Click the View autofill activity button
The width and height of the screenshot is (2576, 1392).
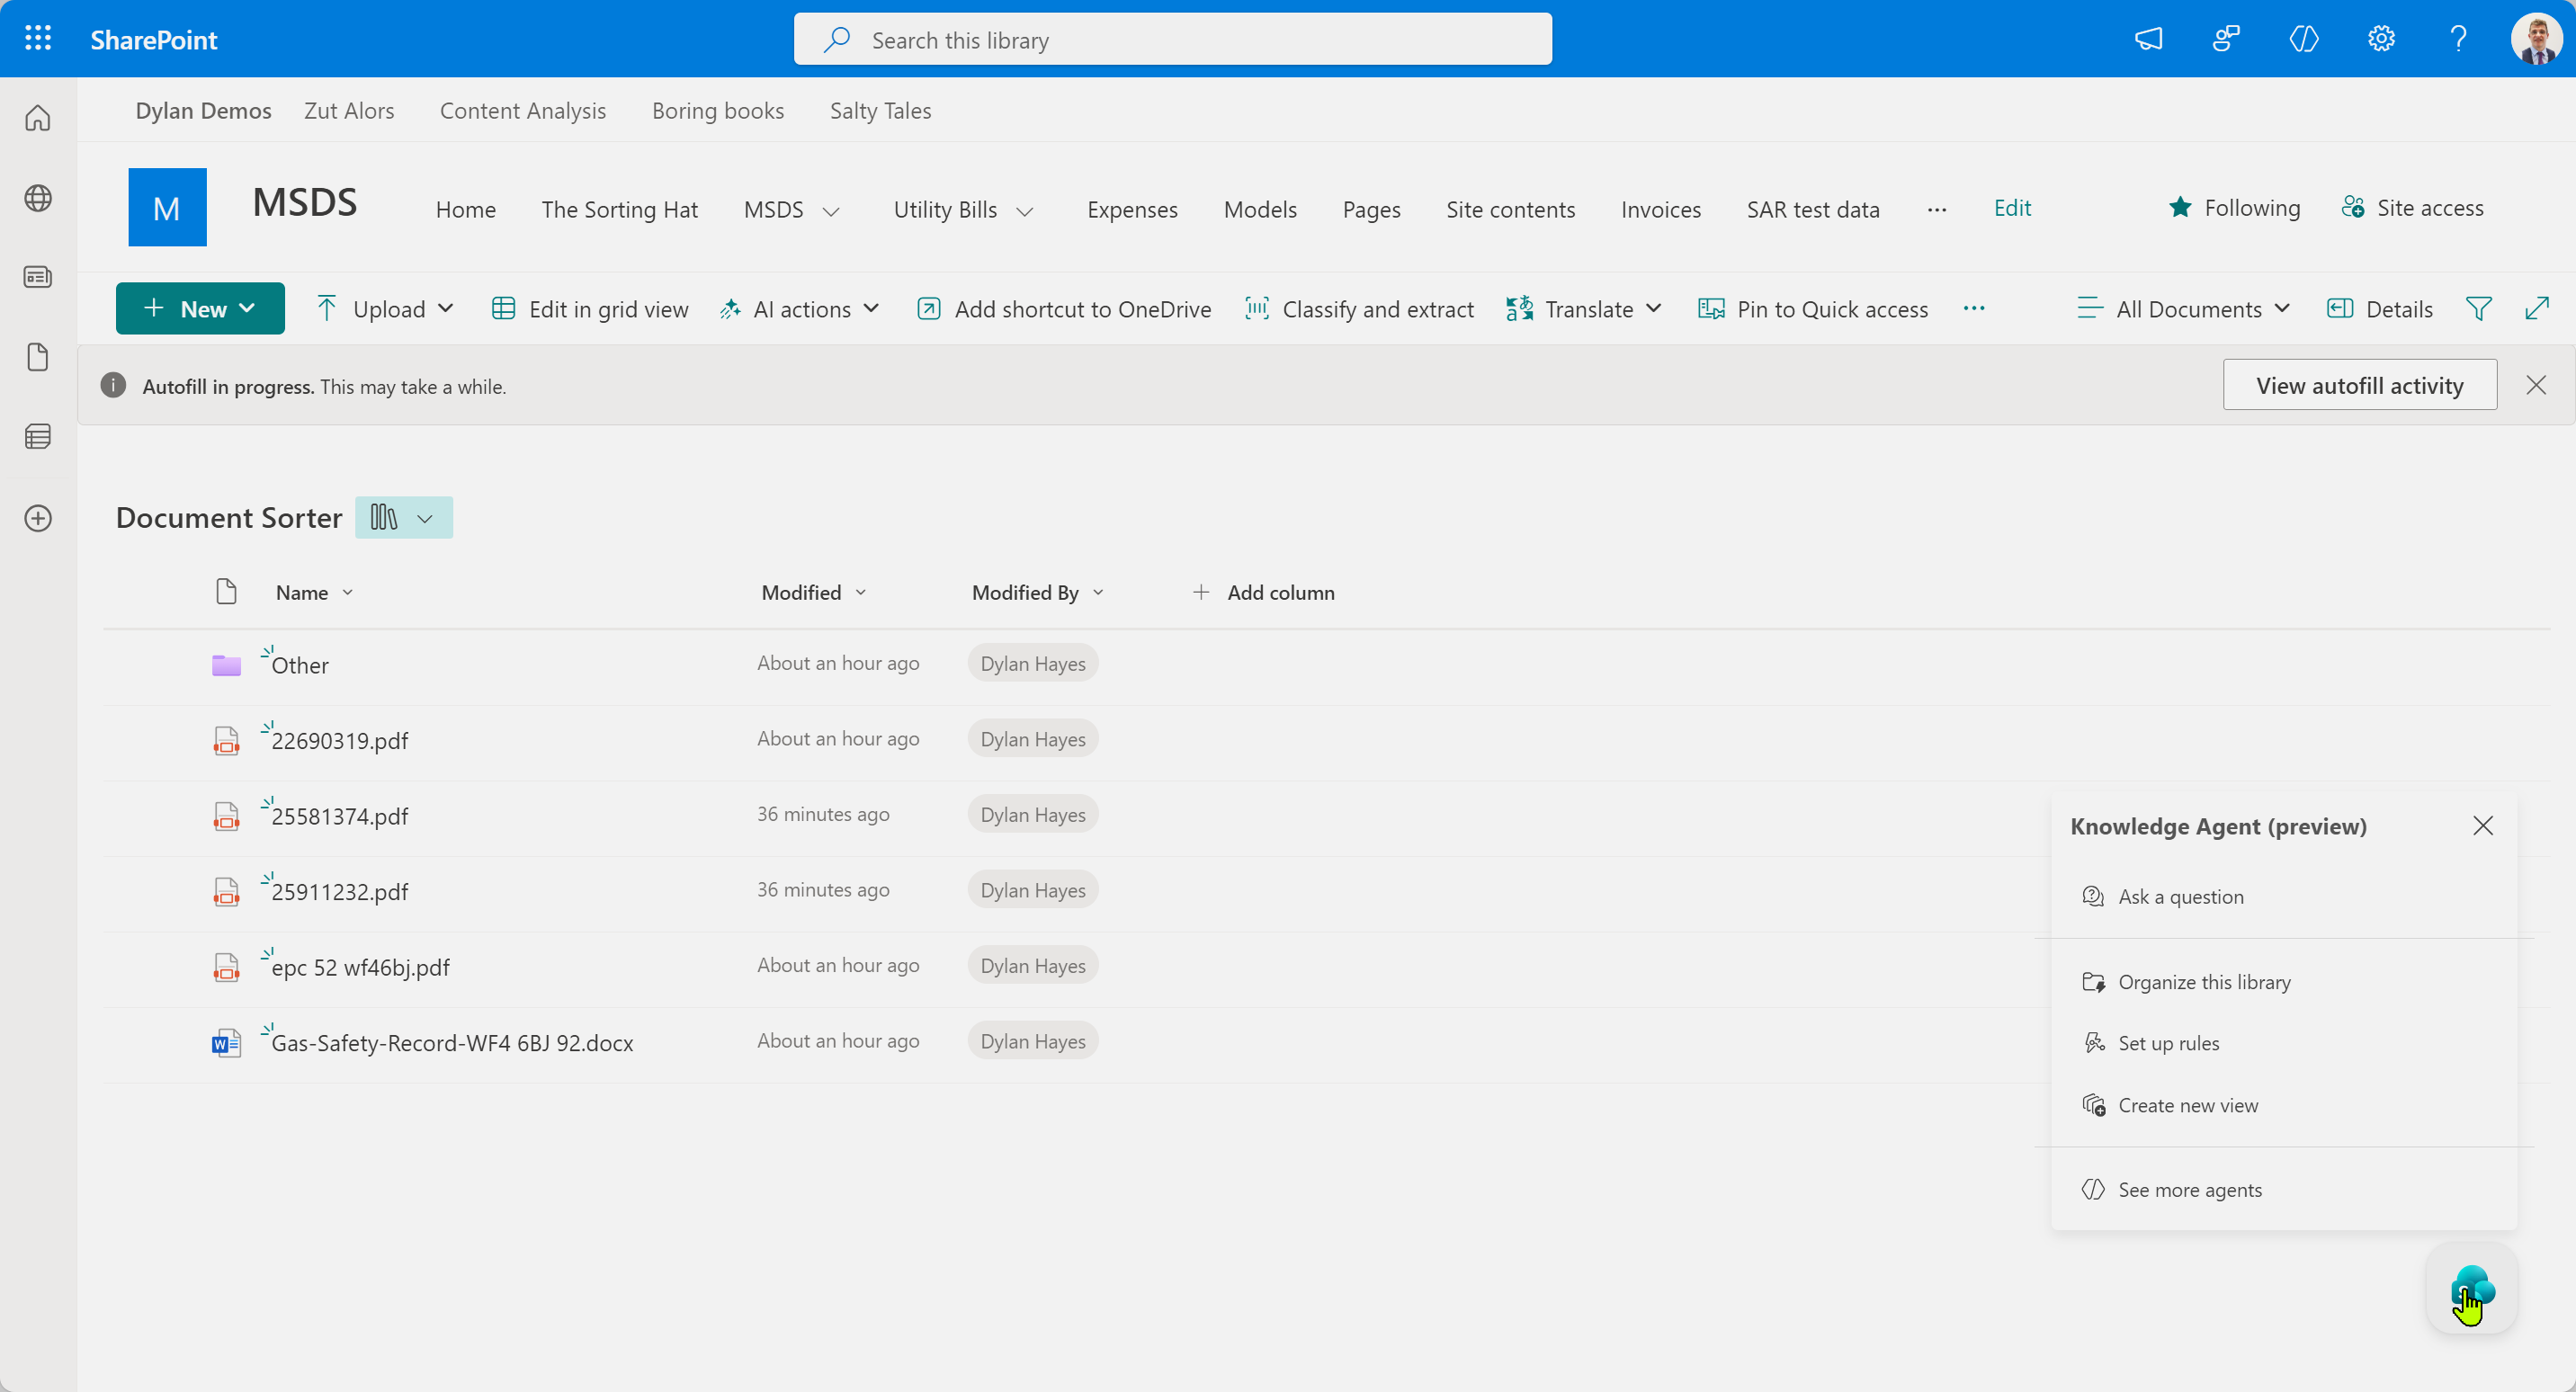2359,384
